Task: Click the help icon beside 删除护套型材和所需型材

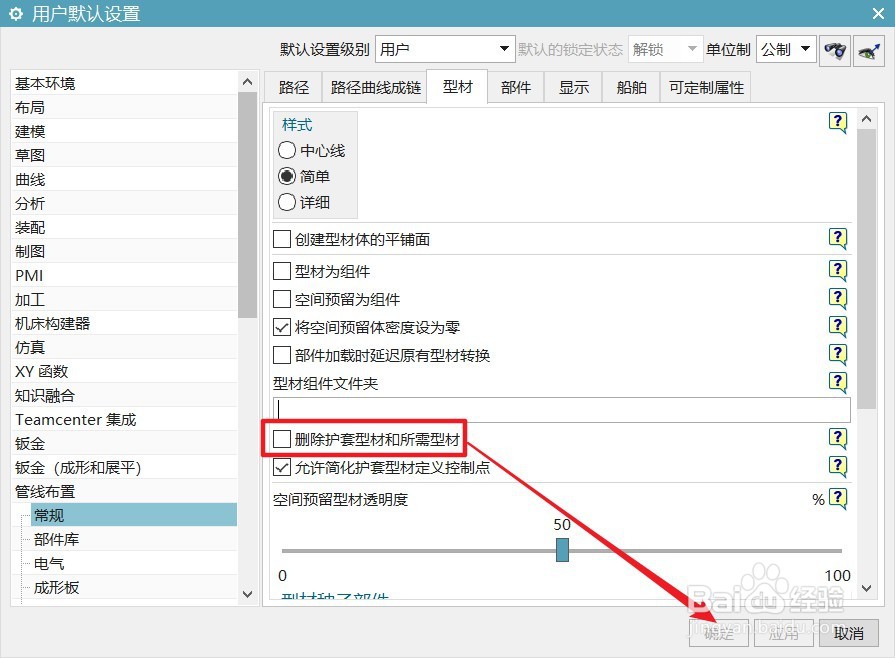Action: click(838, 437)
